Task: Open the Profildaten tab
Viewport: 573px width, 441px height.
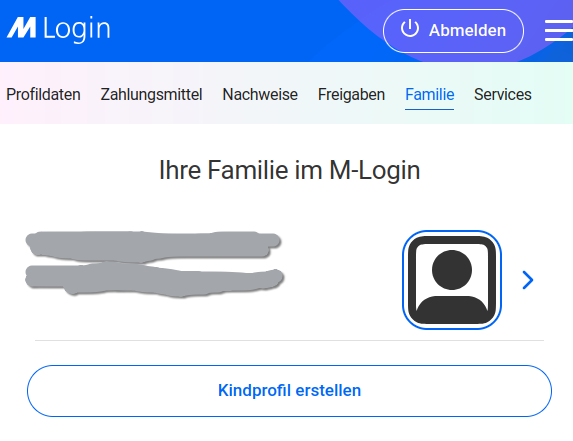Action: point(43,95)
